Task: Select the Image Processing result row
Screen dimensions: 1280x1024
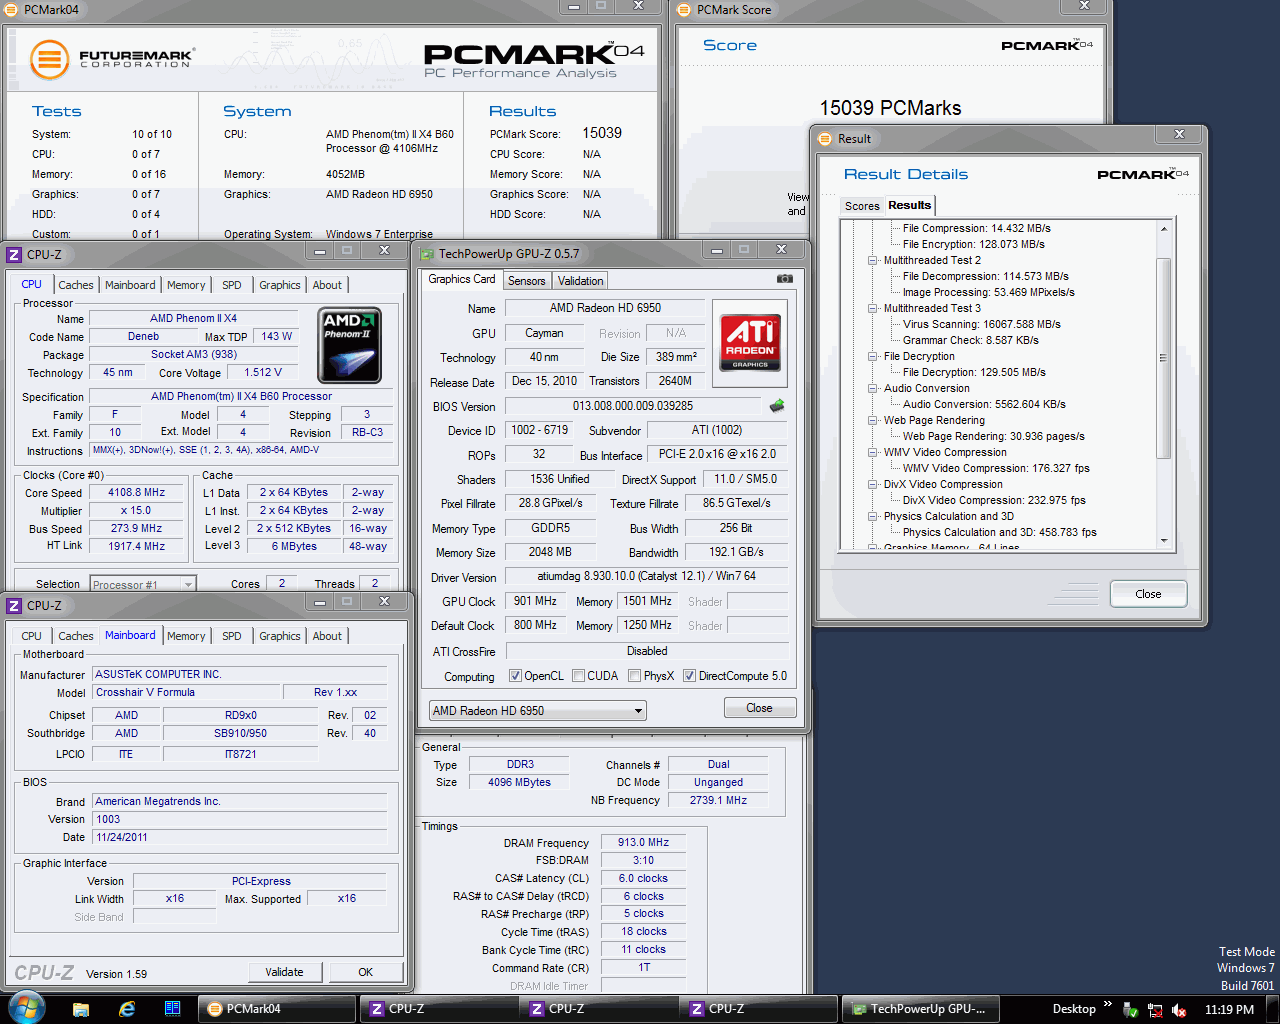Action: [x=988, y=292]
